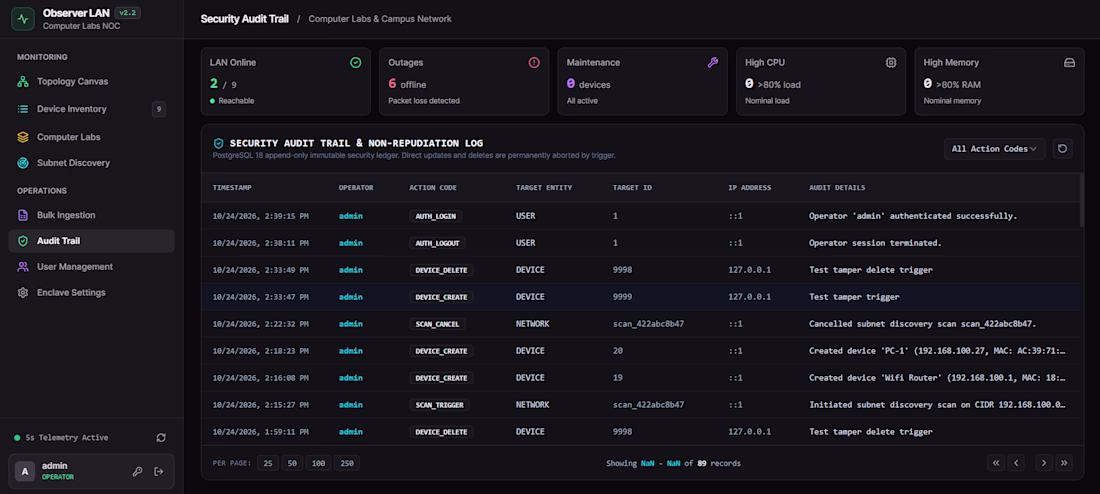Click the admin avatar letter A
This screenshot has width=1100, height=494.
pyautogui.click(x=25, y=472)
